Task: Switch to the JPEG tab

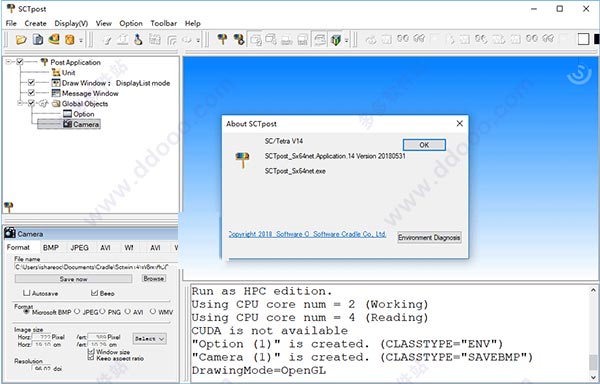Action: click(79, 248)
